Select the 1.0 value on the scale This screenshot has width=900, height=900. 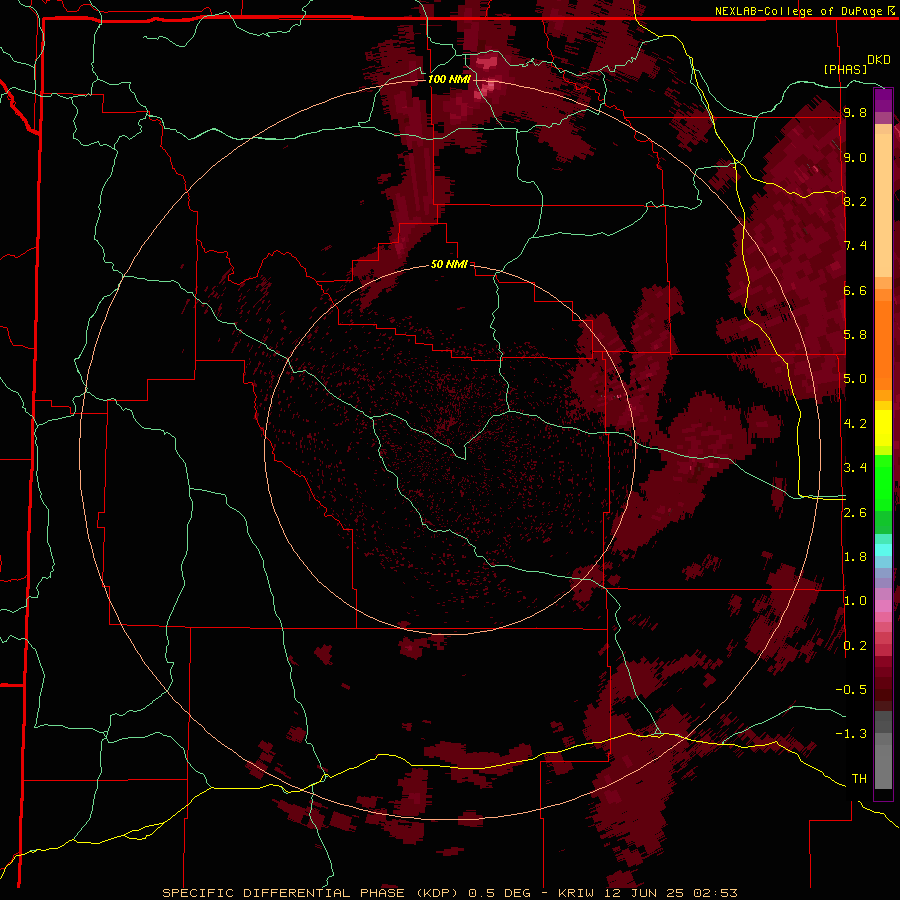click(855, 601)
